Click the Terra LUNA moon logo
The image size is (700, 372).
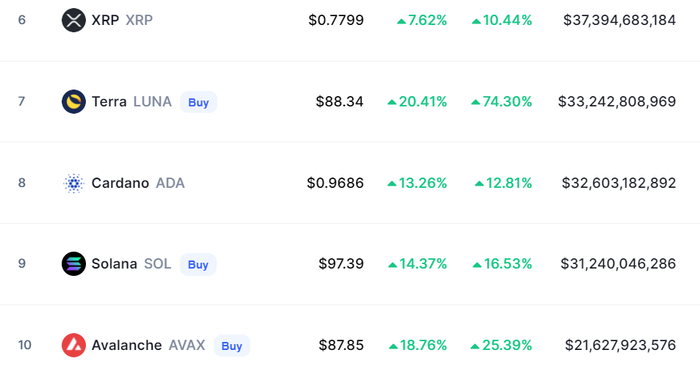pyautogui.click(x=74, y=101)
